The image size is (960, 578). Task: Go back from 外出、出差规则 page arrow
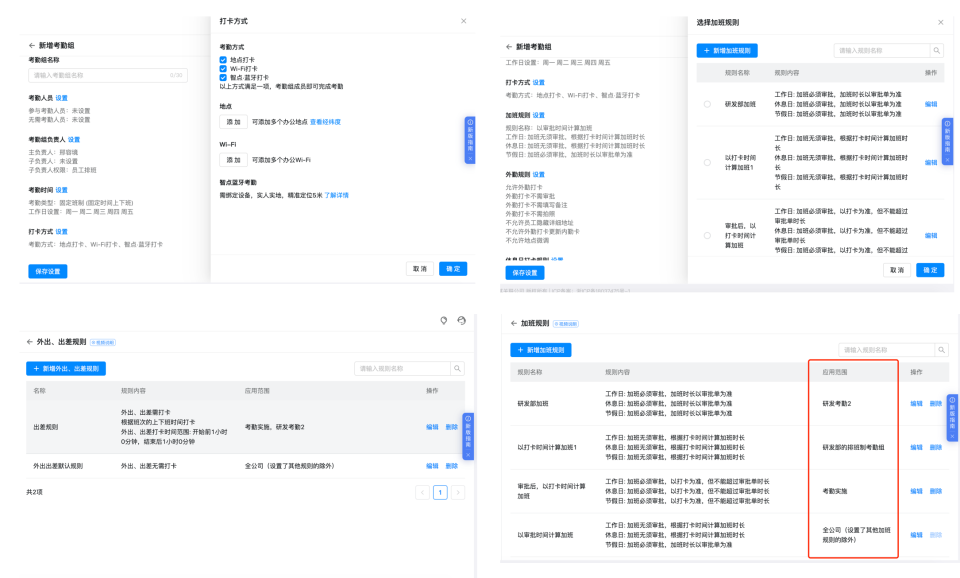[29, 342]
